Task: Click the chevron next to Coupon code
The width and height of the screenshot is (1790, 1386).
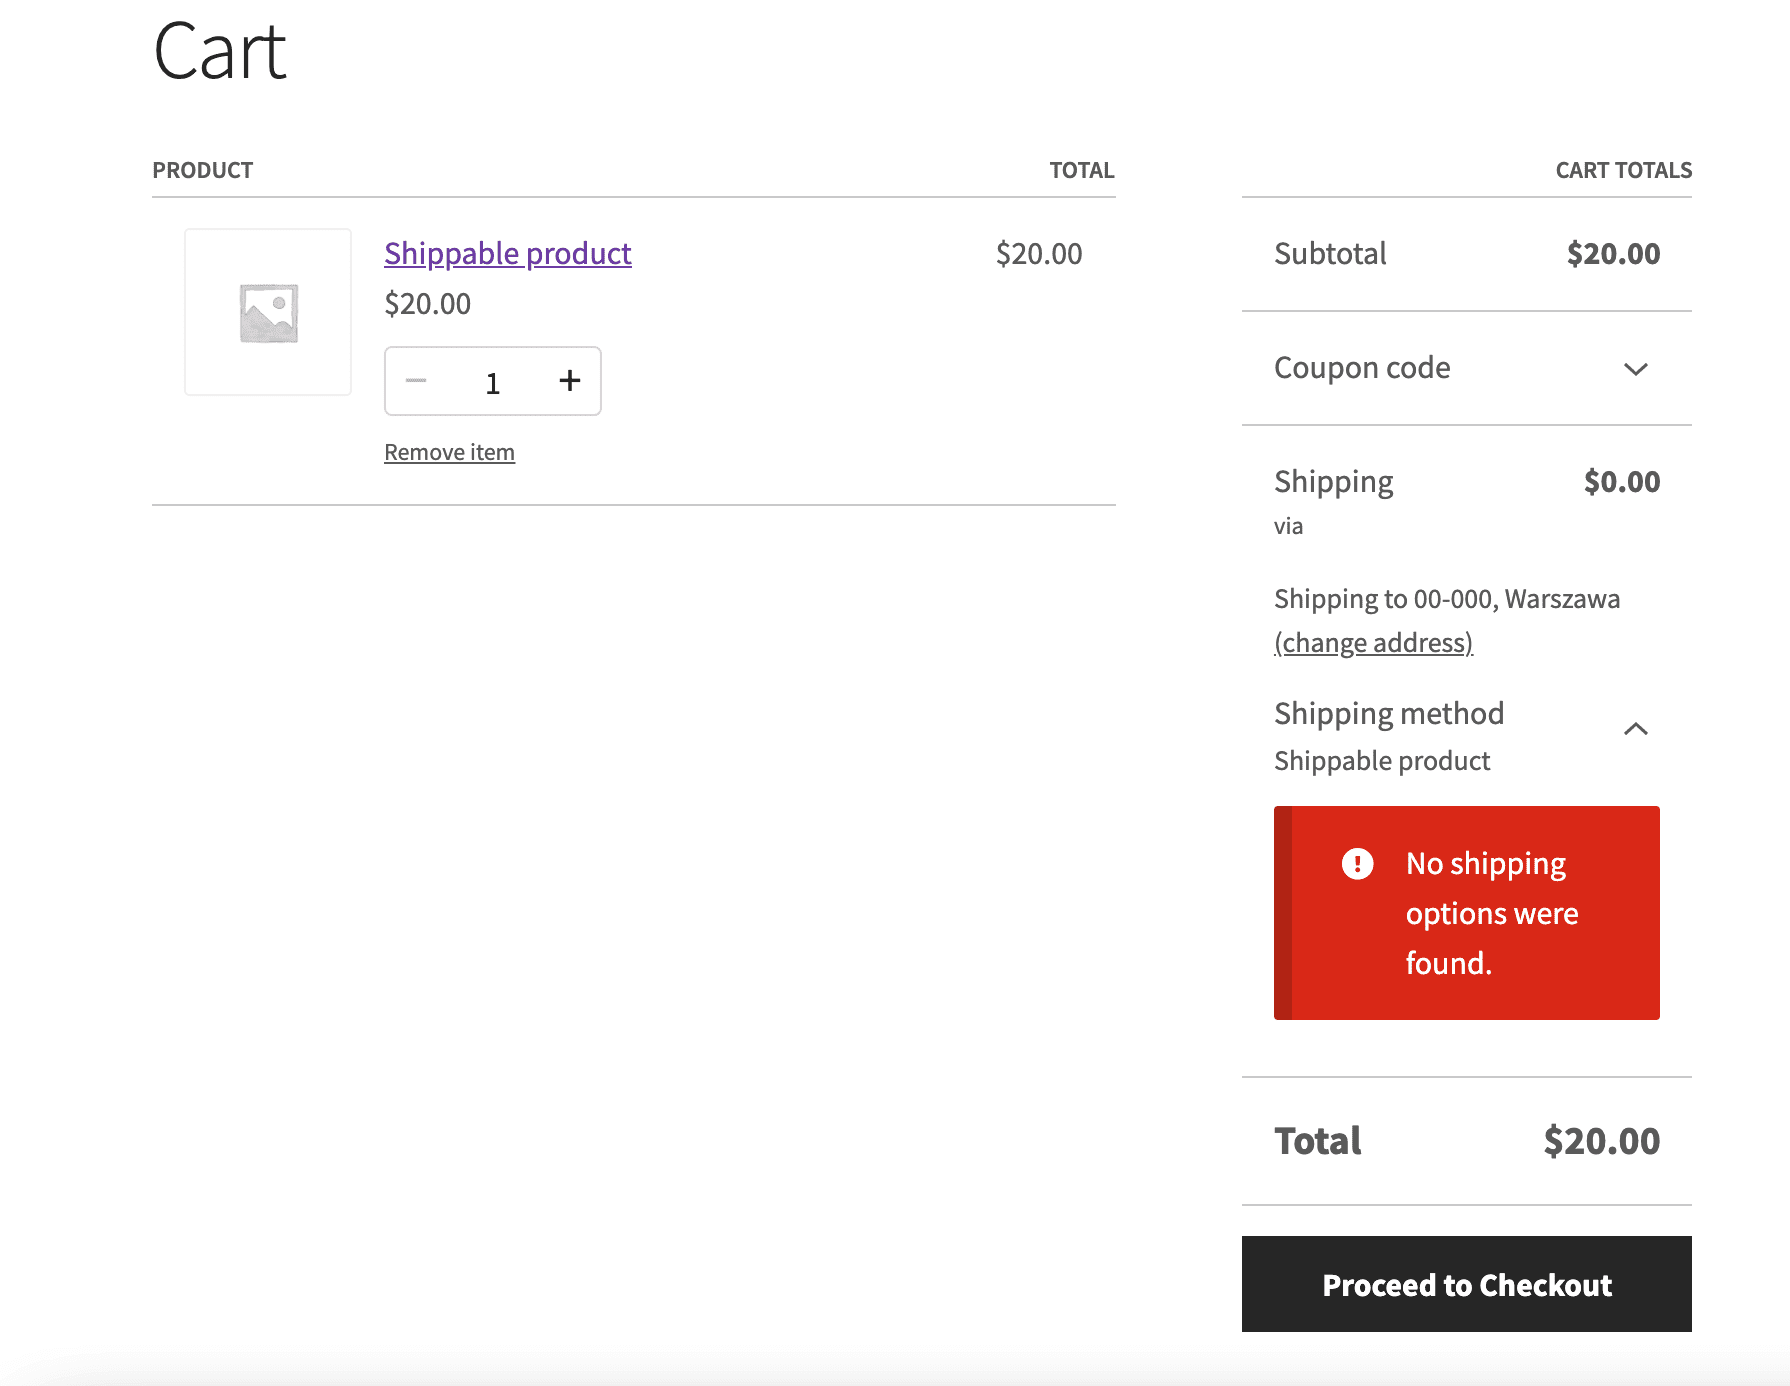Action: click(1637, 369)
